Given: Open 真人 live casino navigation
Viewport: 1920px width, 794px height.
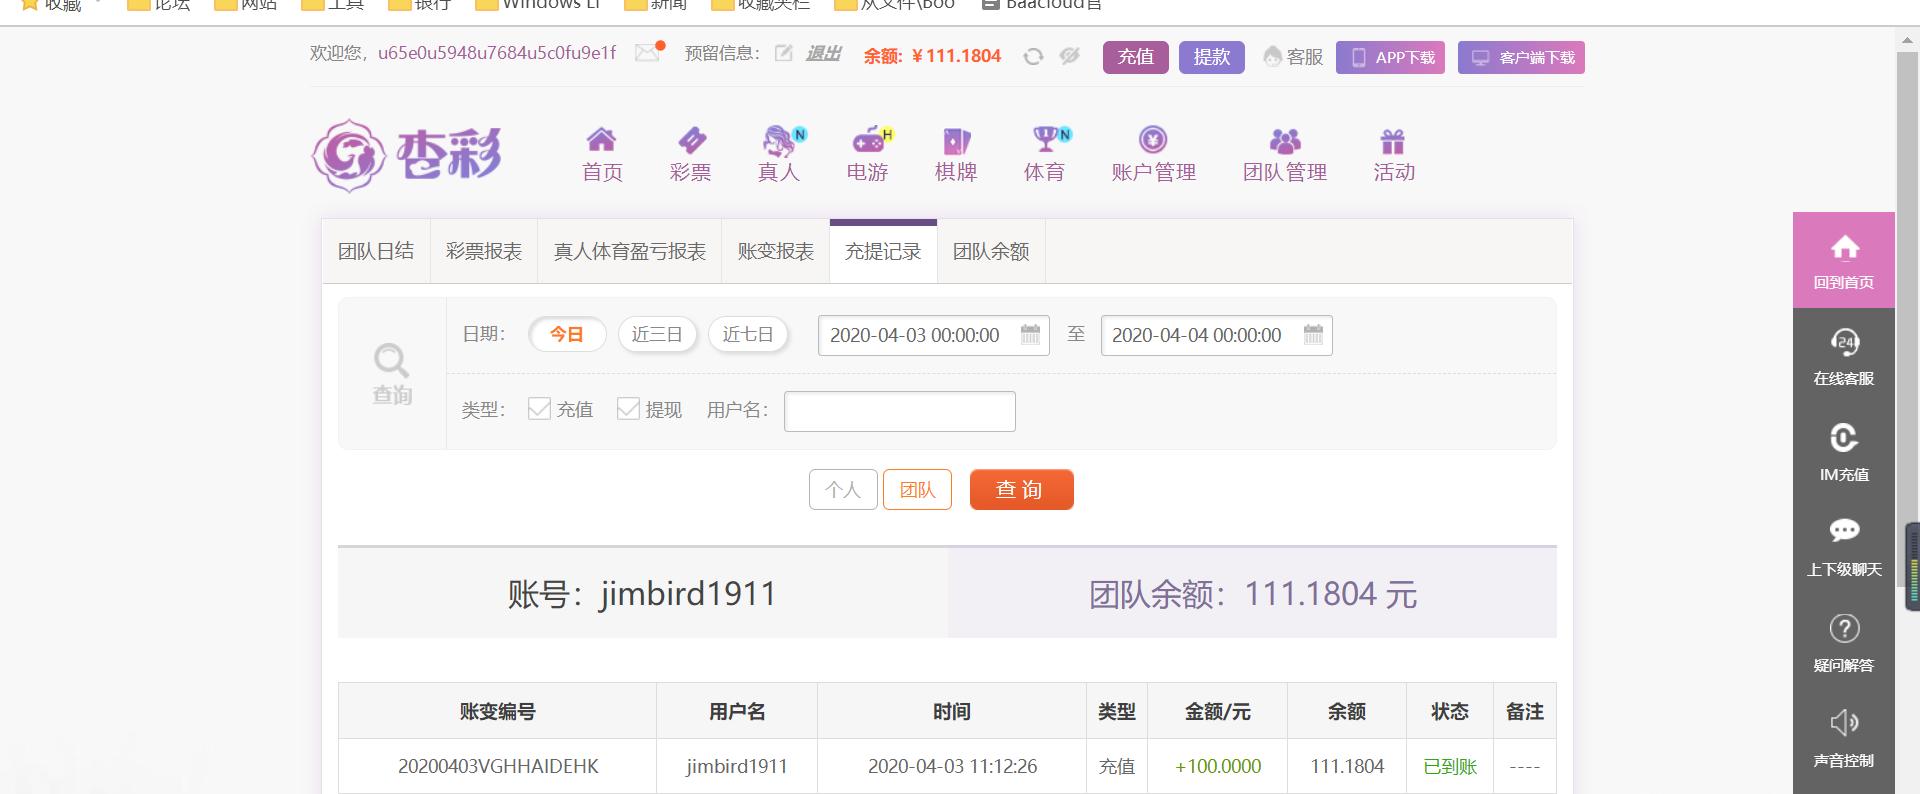Looking at the screenshot, I should (779, 155).
